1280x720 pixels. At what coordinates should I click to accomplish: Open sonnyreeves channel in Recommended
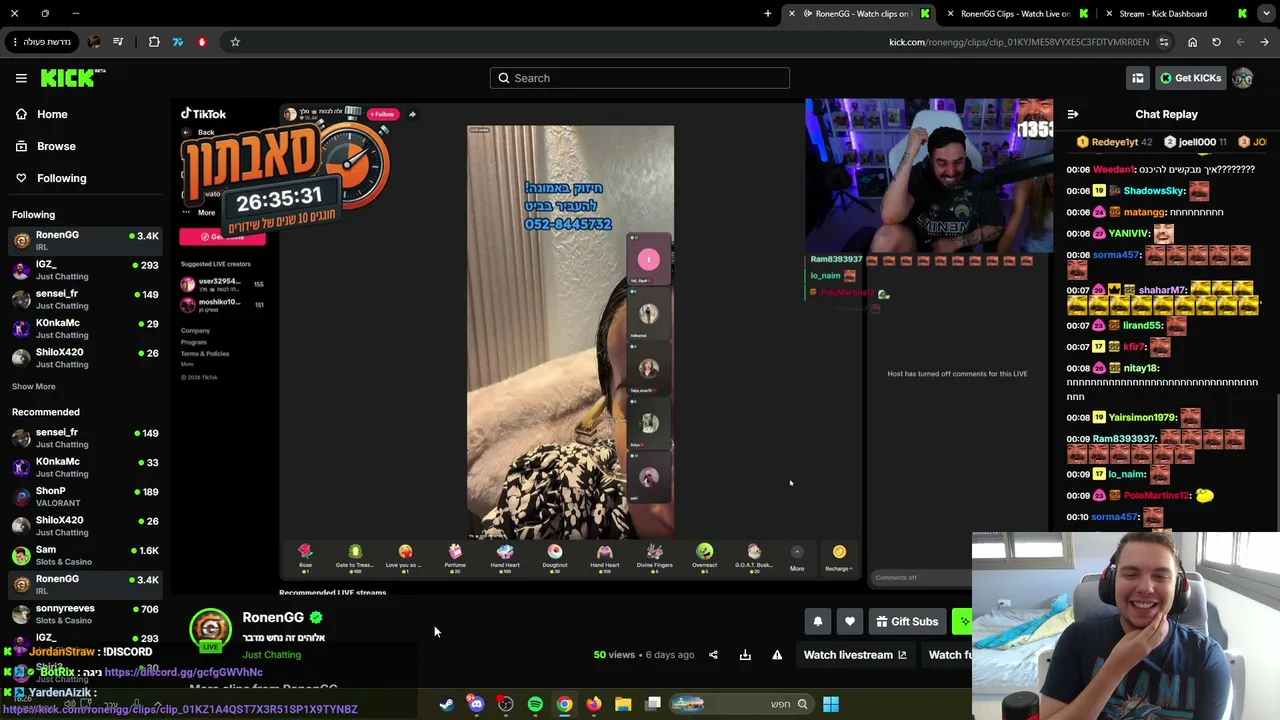pyautogui.click(x=84, y=614)
